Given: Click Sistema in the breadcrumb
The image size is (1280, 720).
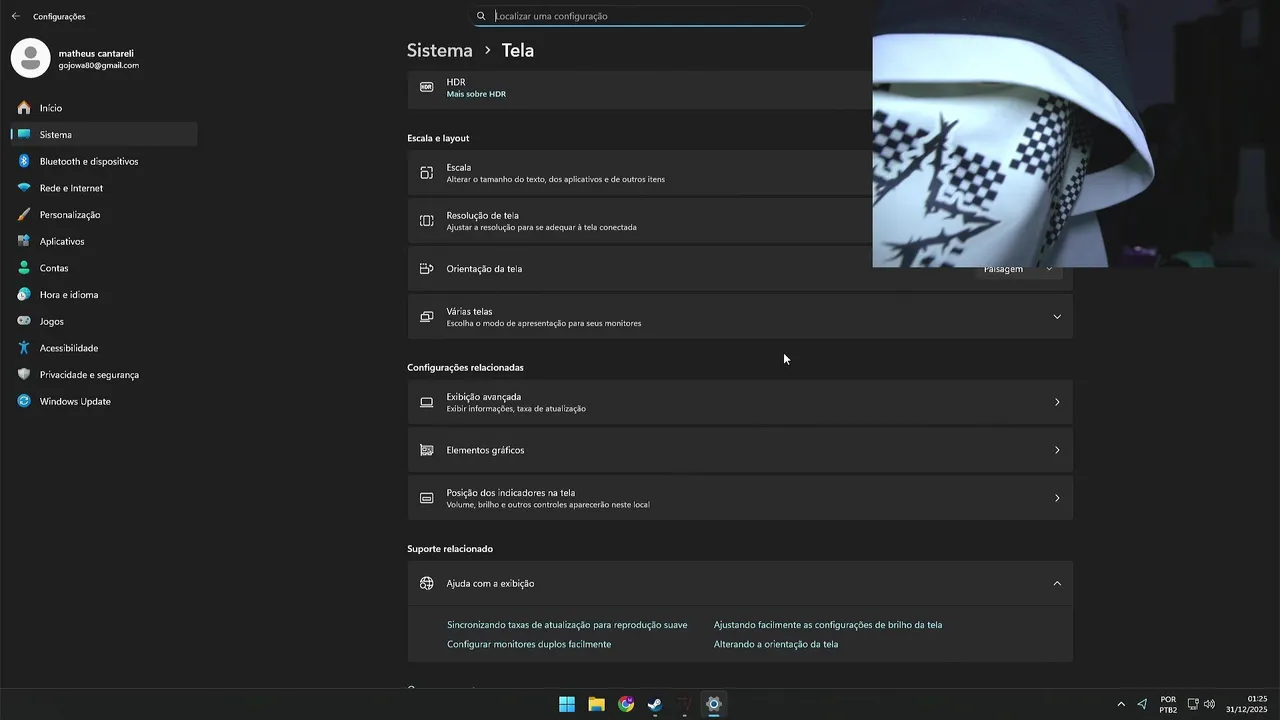Looking at the screenshot, I should tap(439, 50).
